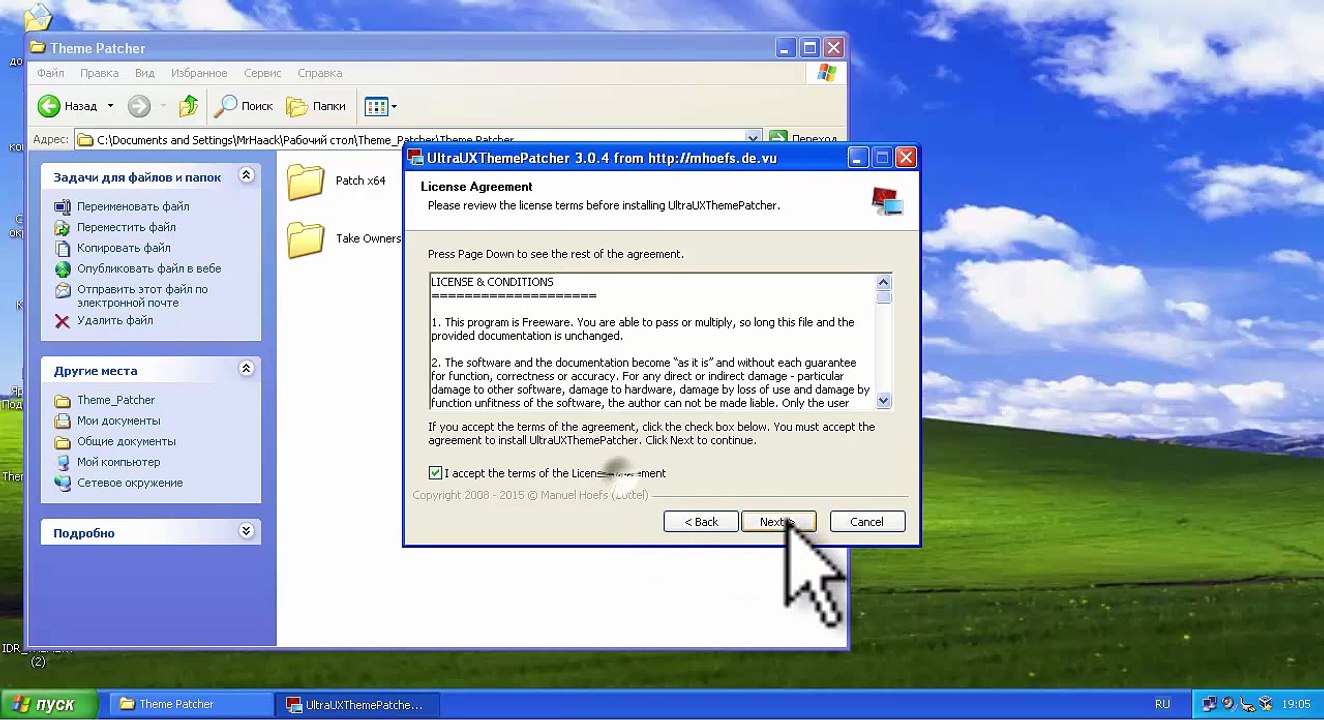Select the Take Ownership folder icon
Viewport: 1324px width, 720px height.
pos(306,240)
